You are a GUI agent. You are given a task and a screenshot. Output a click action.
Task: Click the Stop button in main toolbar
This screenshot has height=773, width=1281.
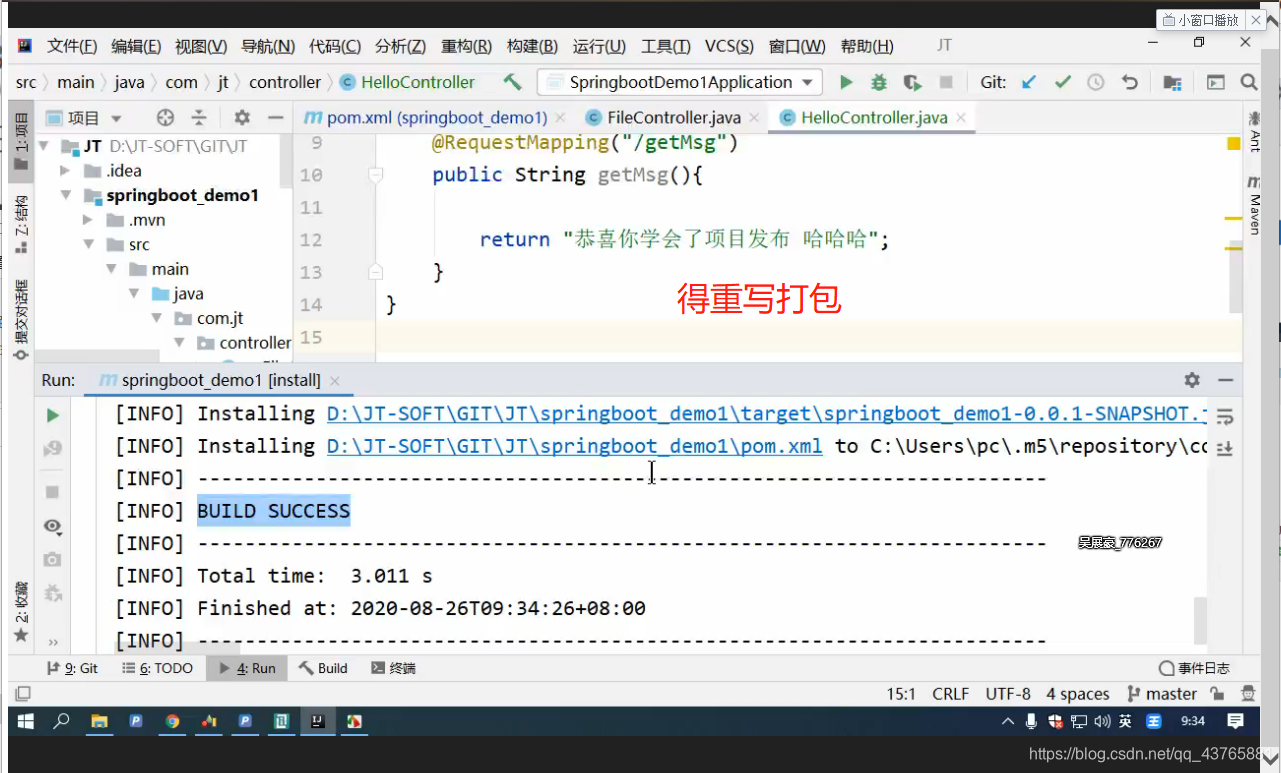tap(946, 82)
